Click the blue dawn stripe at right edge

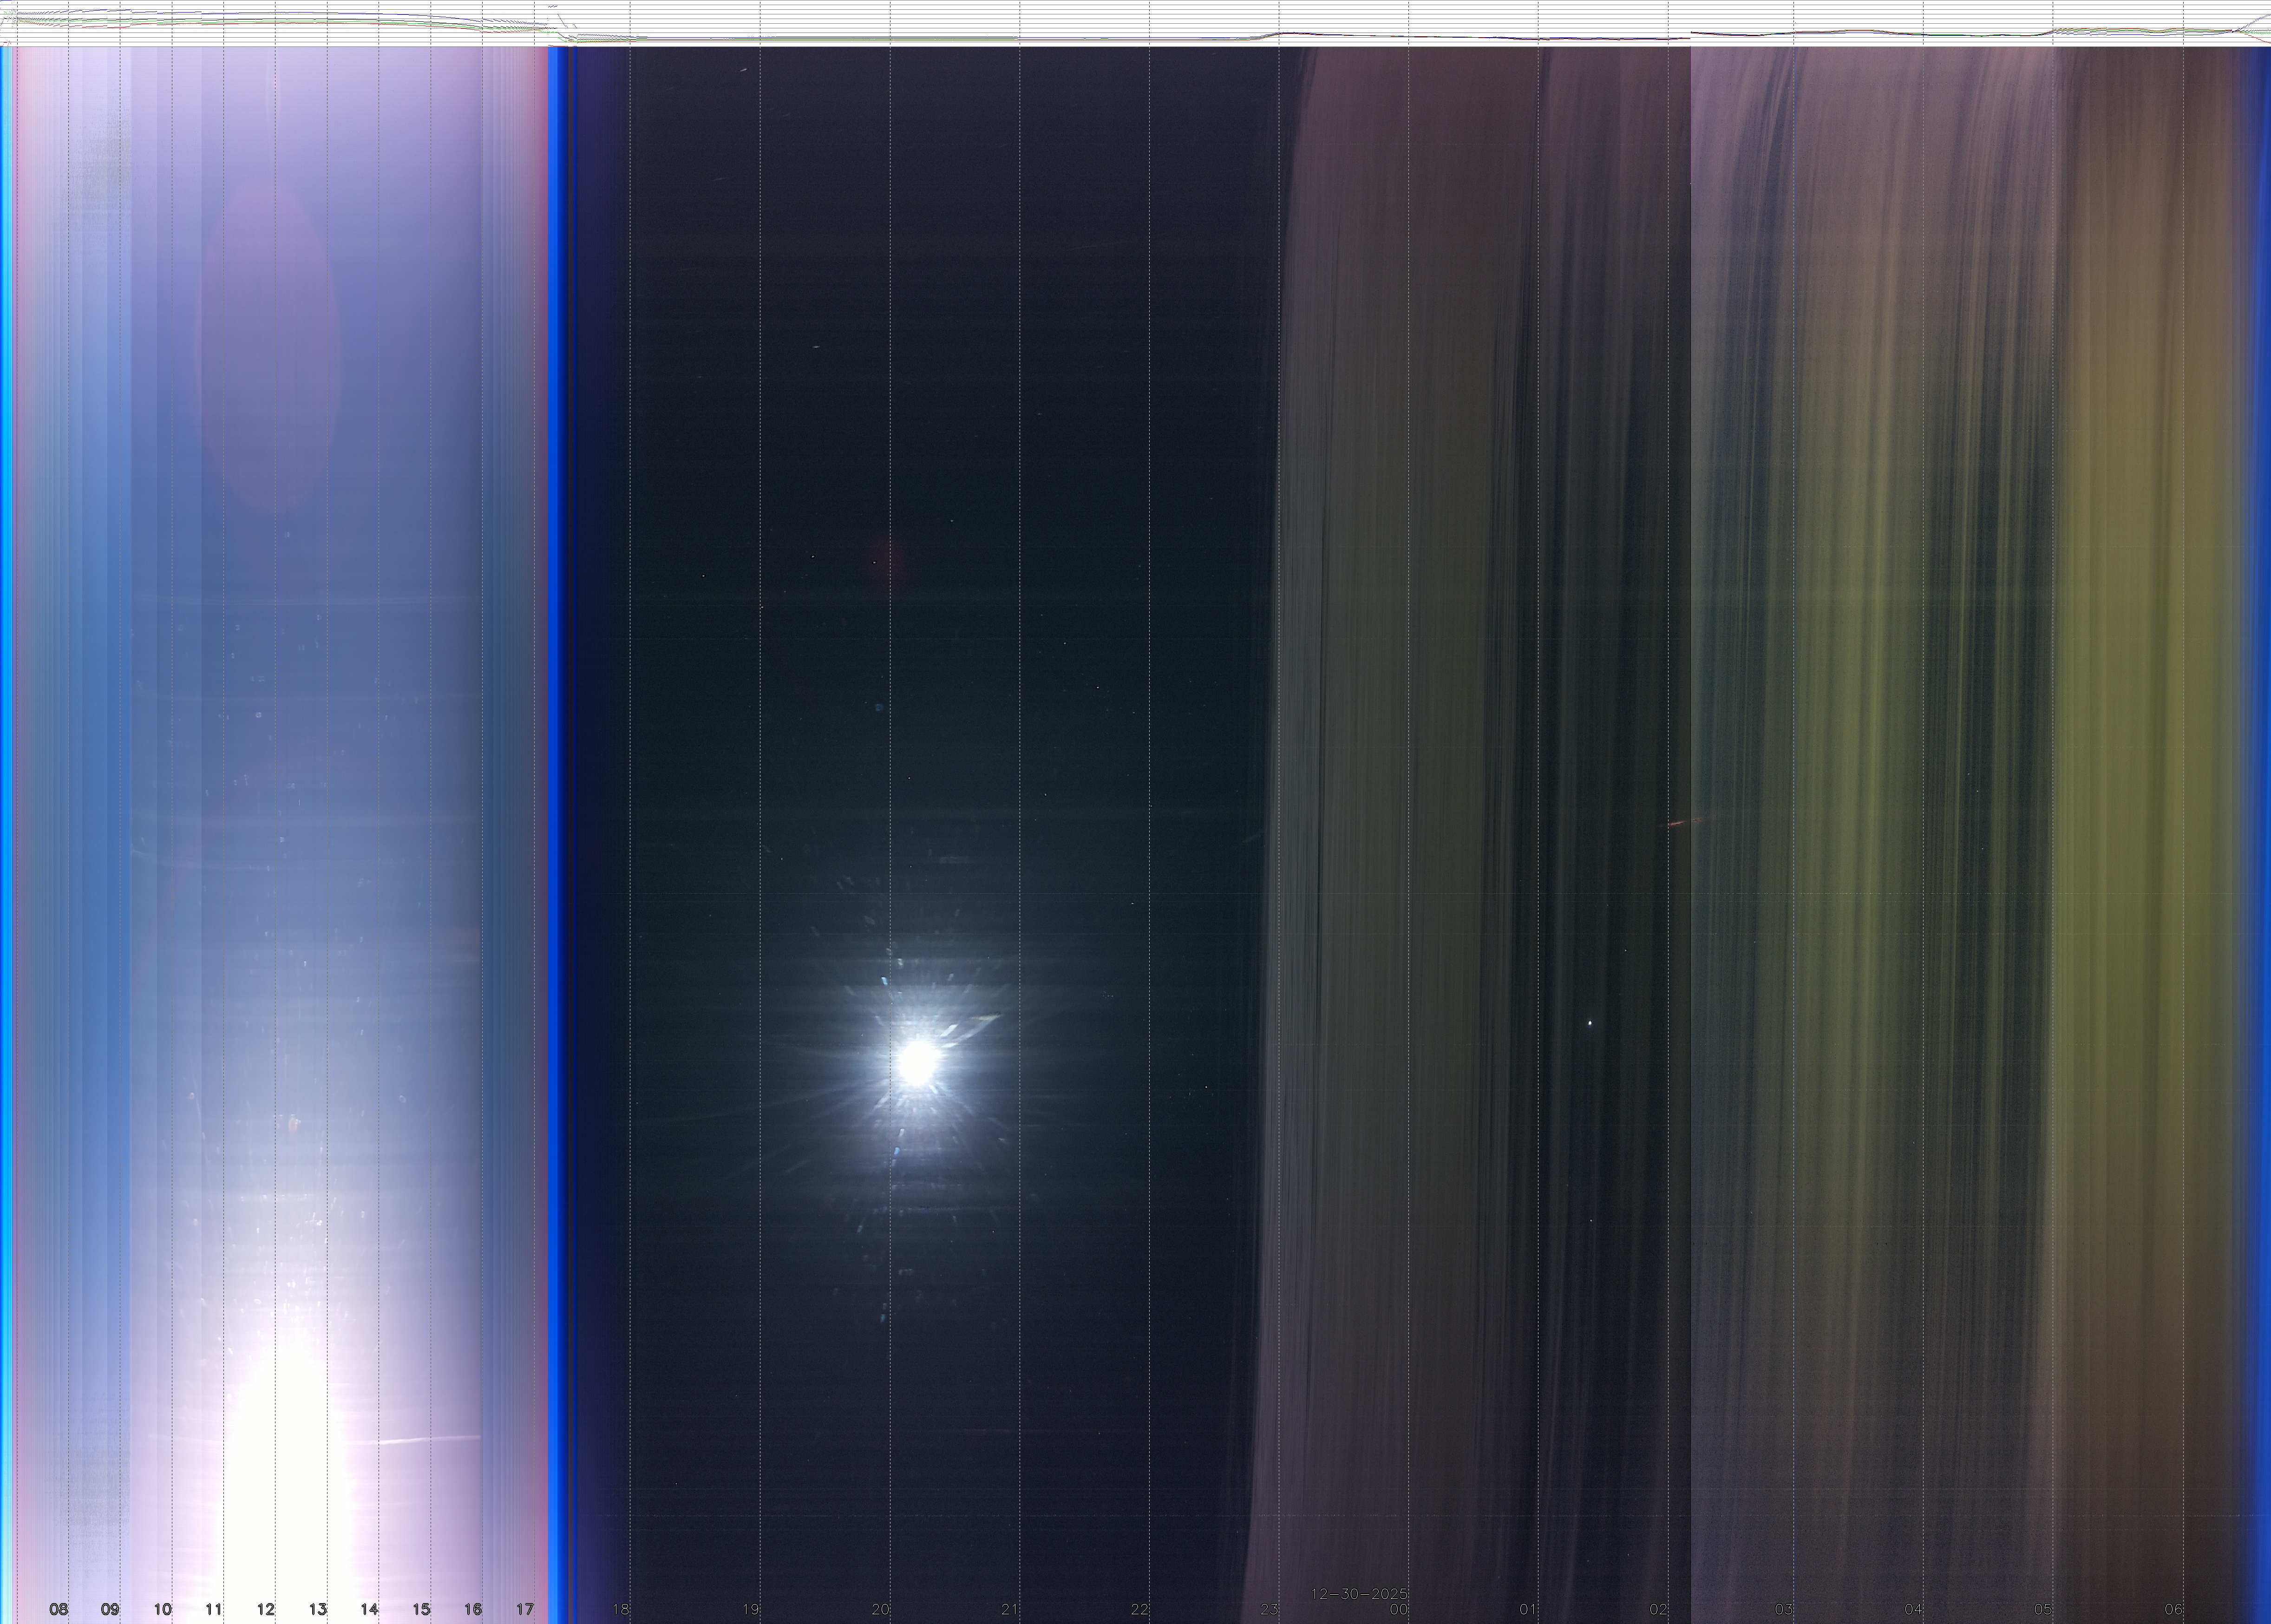(x=2259, y=800)
